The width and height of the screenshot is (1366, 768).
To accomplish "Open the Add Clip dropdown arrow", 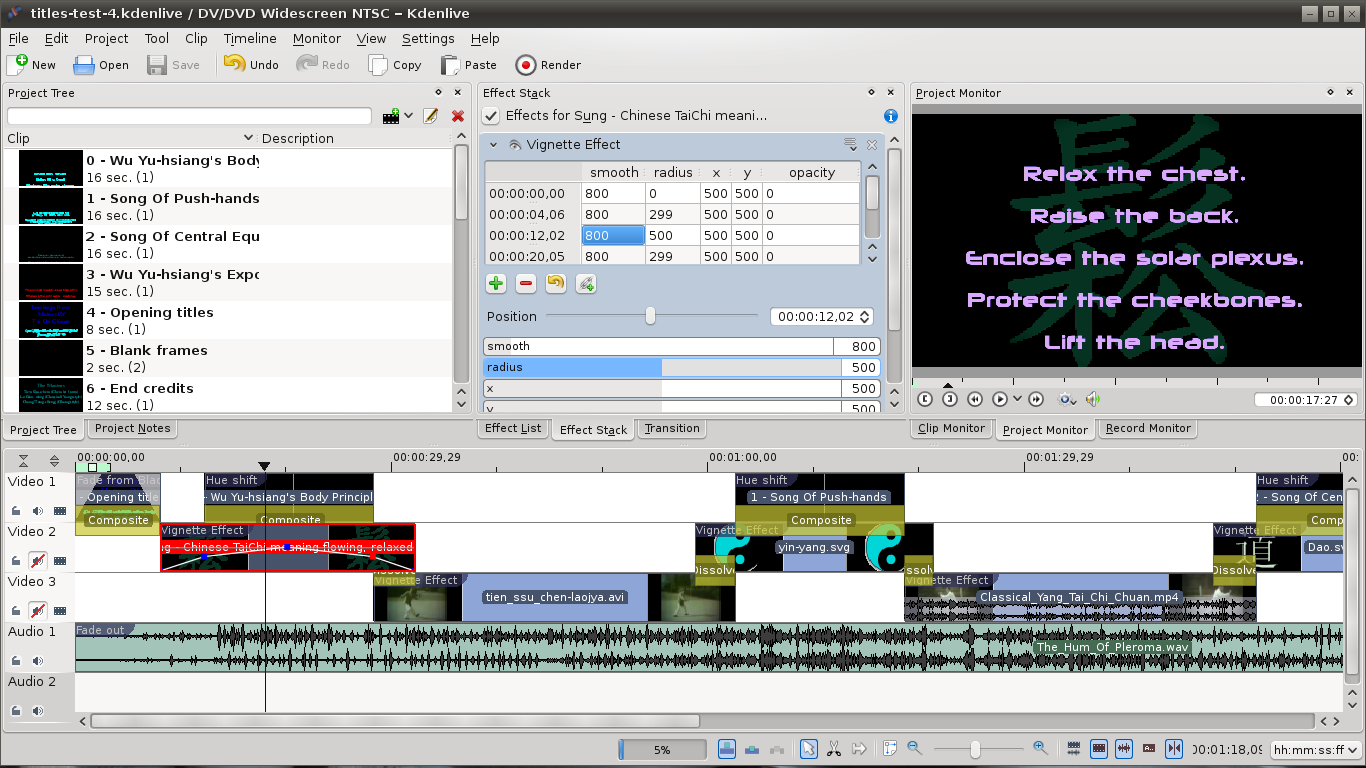I will click(x=409, y=116).
